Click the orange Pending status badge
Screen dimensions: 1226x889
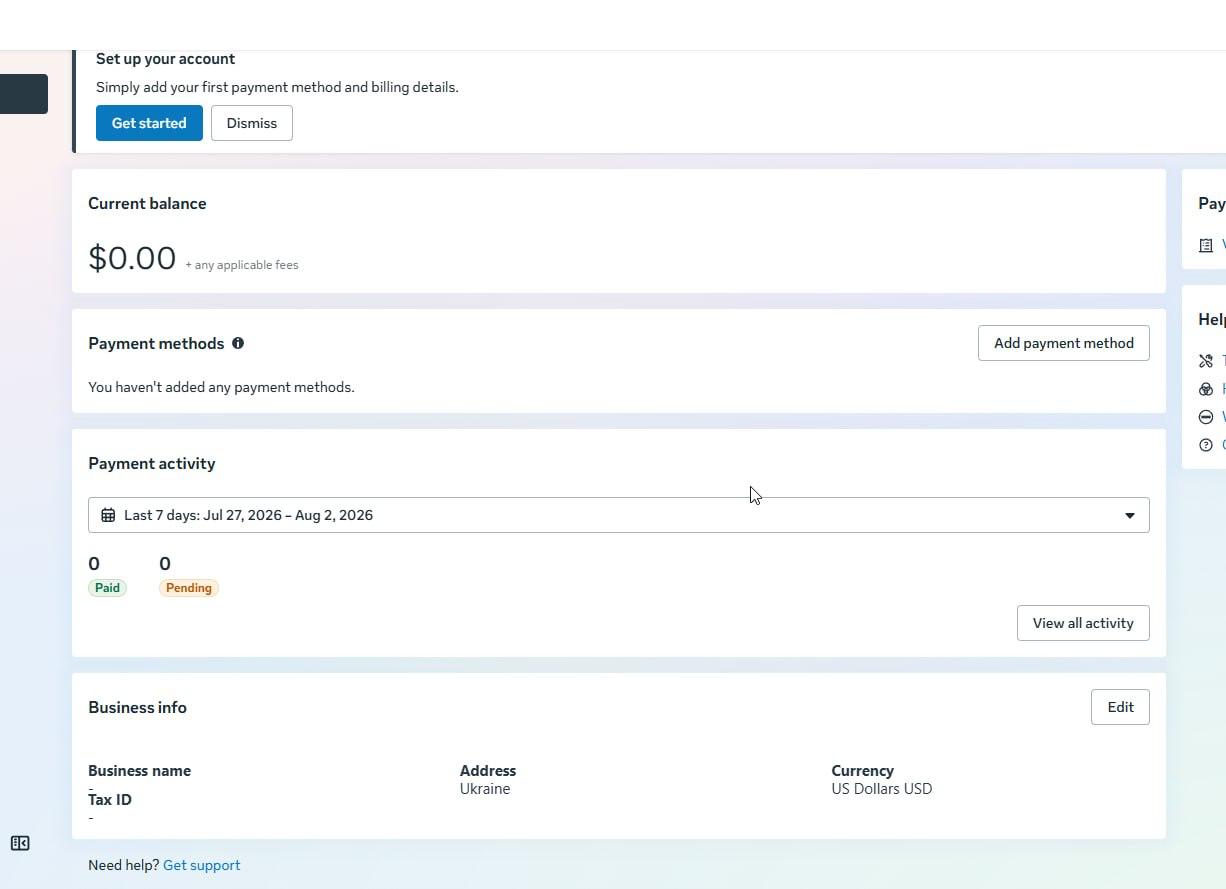click(x=189, y=588)
